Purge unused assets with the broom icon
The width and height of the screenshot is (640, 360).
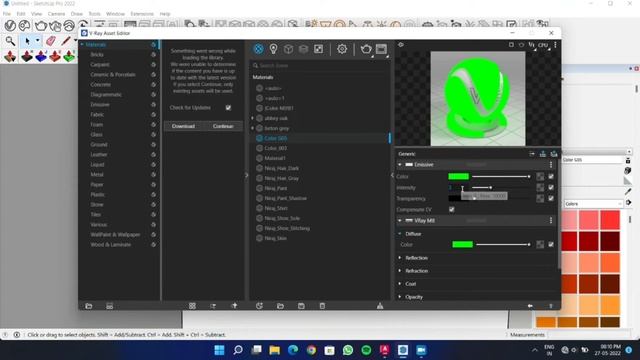point(380,306)
